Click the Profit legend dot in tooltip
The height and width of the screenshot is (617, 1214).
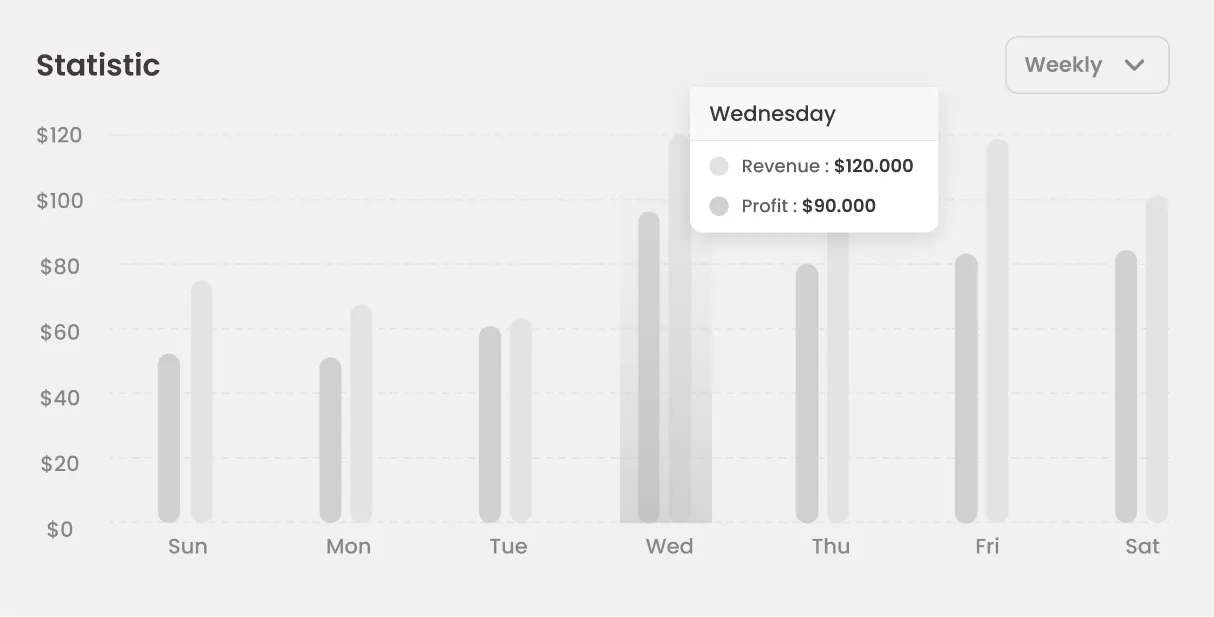coord(719,206)
